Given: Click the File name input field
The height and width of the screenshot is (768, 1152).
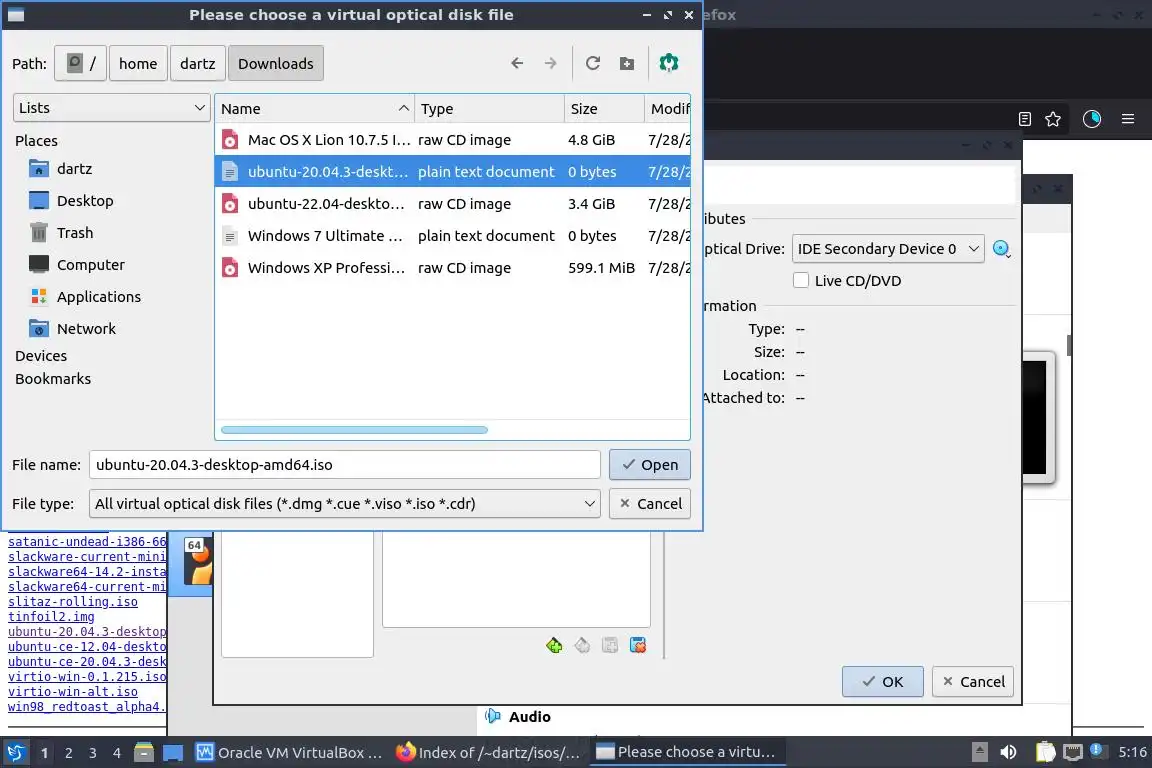Looking at the screenshot, I should tap(345, 464).
